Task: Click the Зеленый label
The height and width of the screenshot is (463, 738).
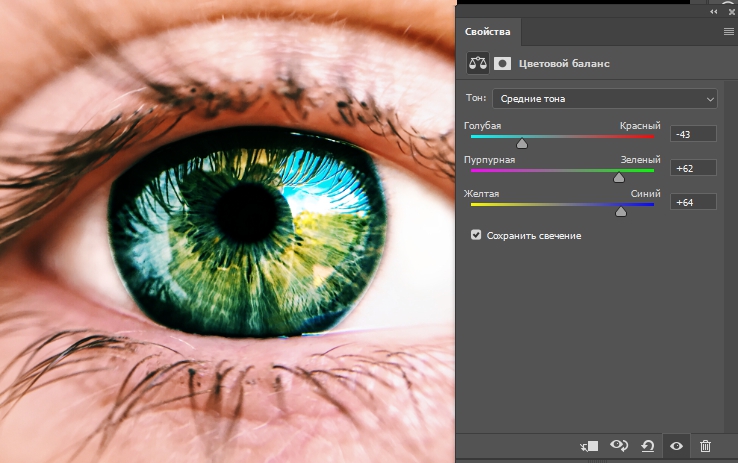Action: (640, 160)
